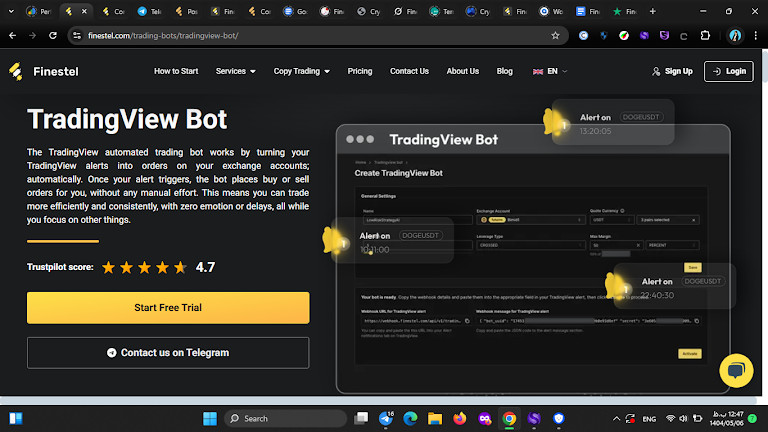
Task: Open the widgets icon in the taskbar corner
Action: (16, 418)
